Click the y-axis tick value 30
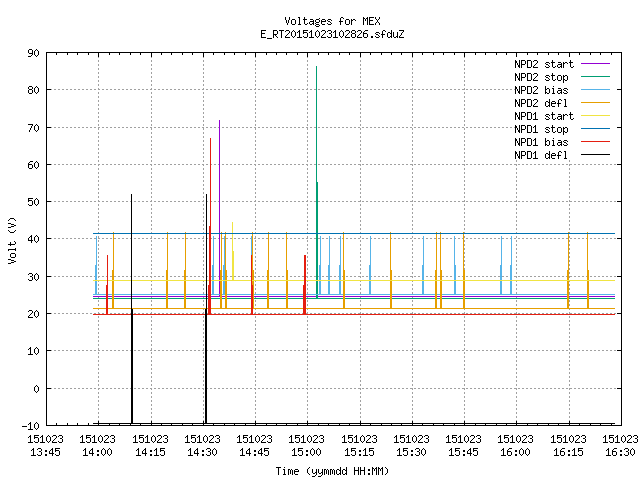The height and width of the screenshot is (480, 640). pos(33,277)
